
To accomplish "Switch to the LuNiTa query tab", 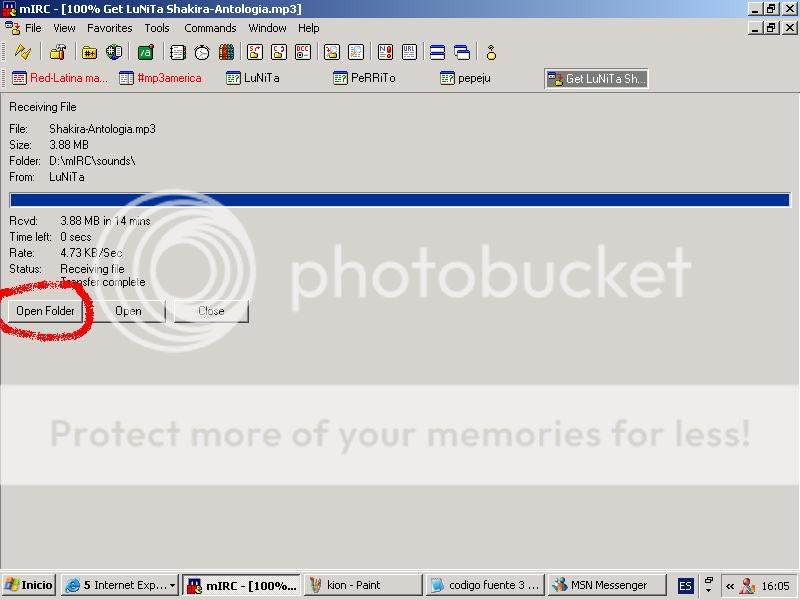I will [x=253, y=78].
